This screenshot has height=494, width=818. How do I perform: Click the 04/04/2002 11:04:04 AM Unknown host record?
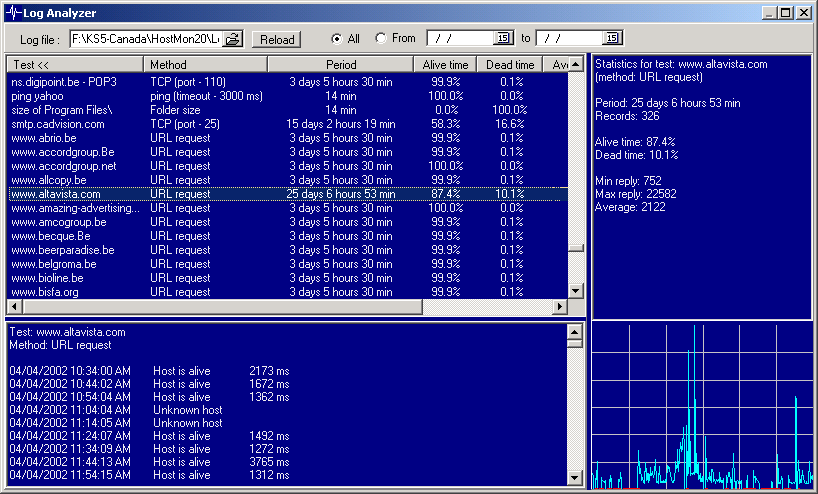[x=116, y=410]
